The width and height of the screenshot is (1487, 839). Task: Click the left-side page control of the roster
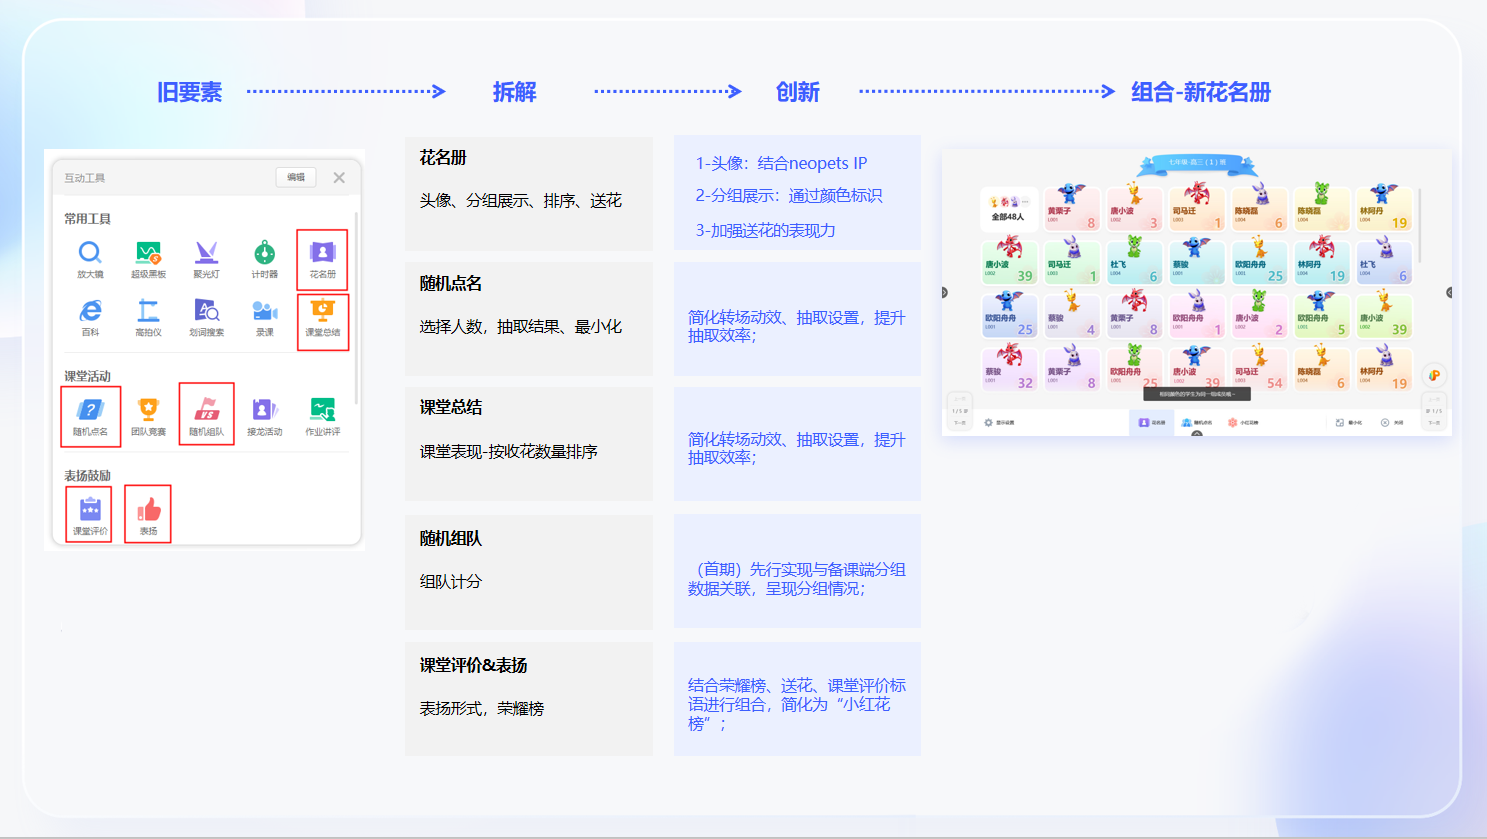pos(959,410)
